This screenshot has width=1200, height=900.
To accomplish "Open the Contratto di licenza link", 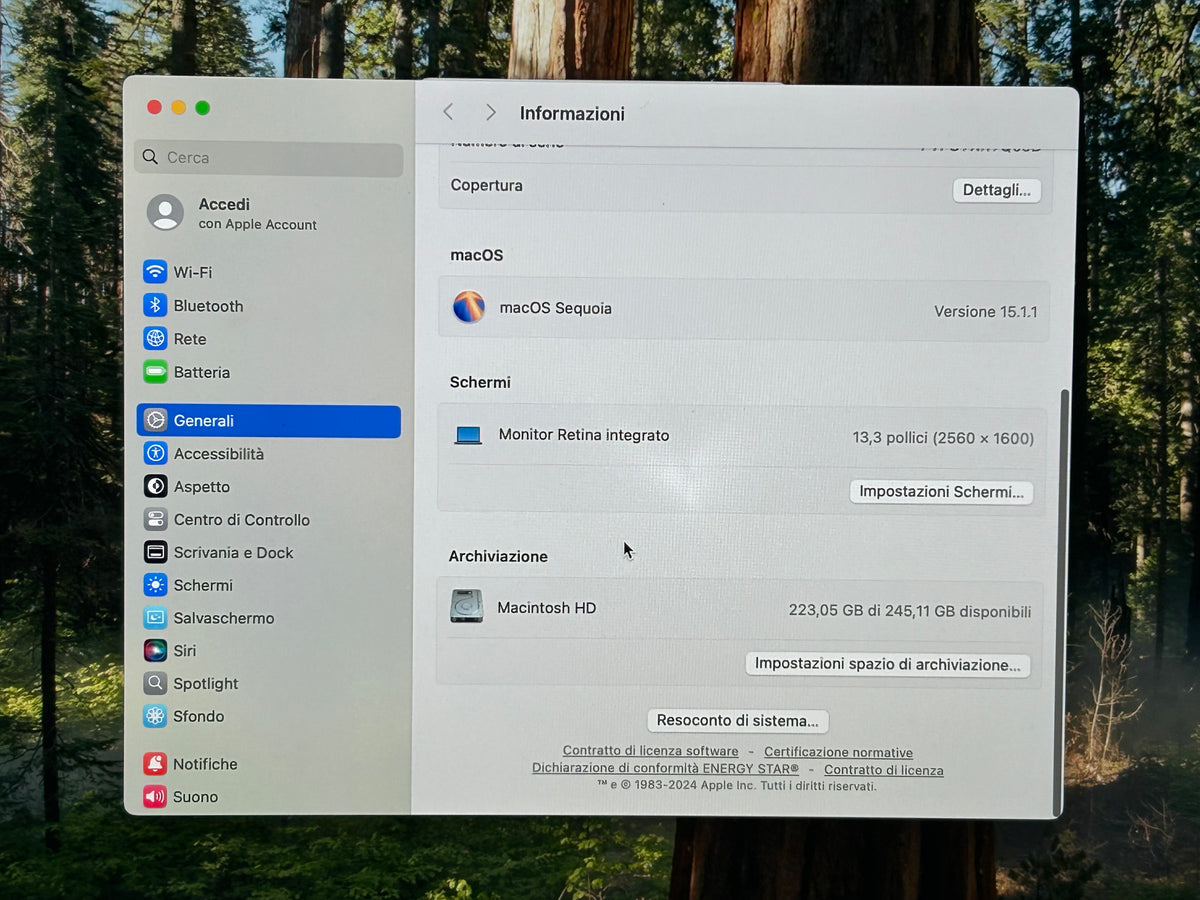I will (883, 770).
